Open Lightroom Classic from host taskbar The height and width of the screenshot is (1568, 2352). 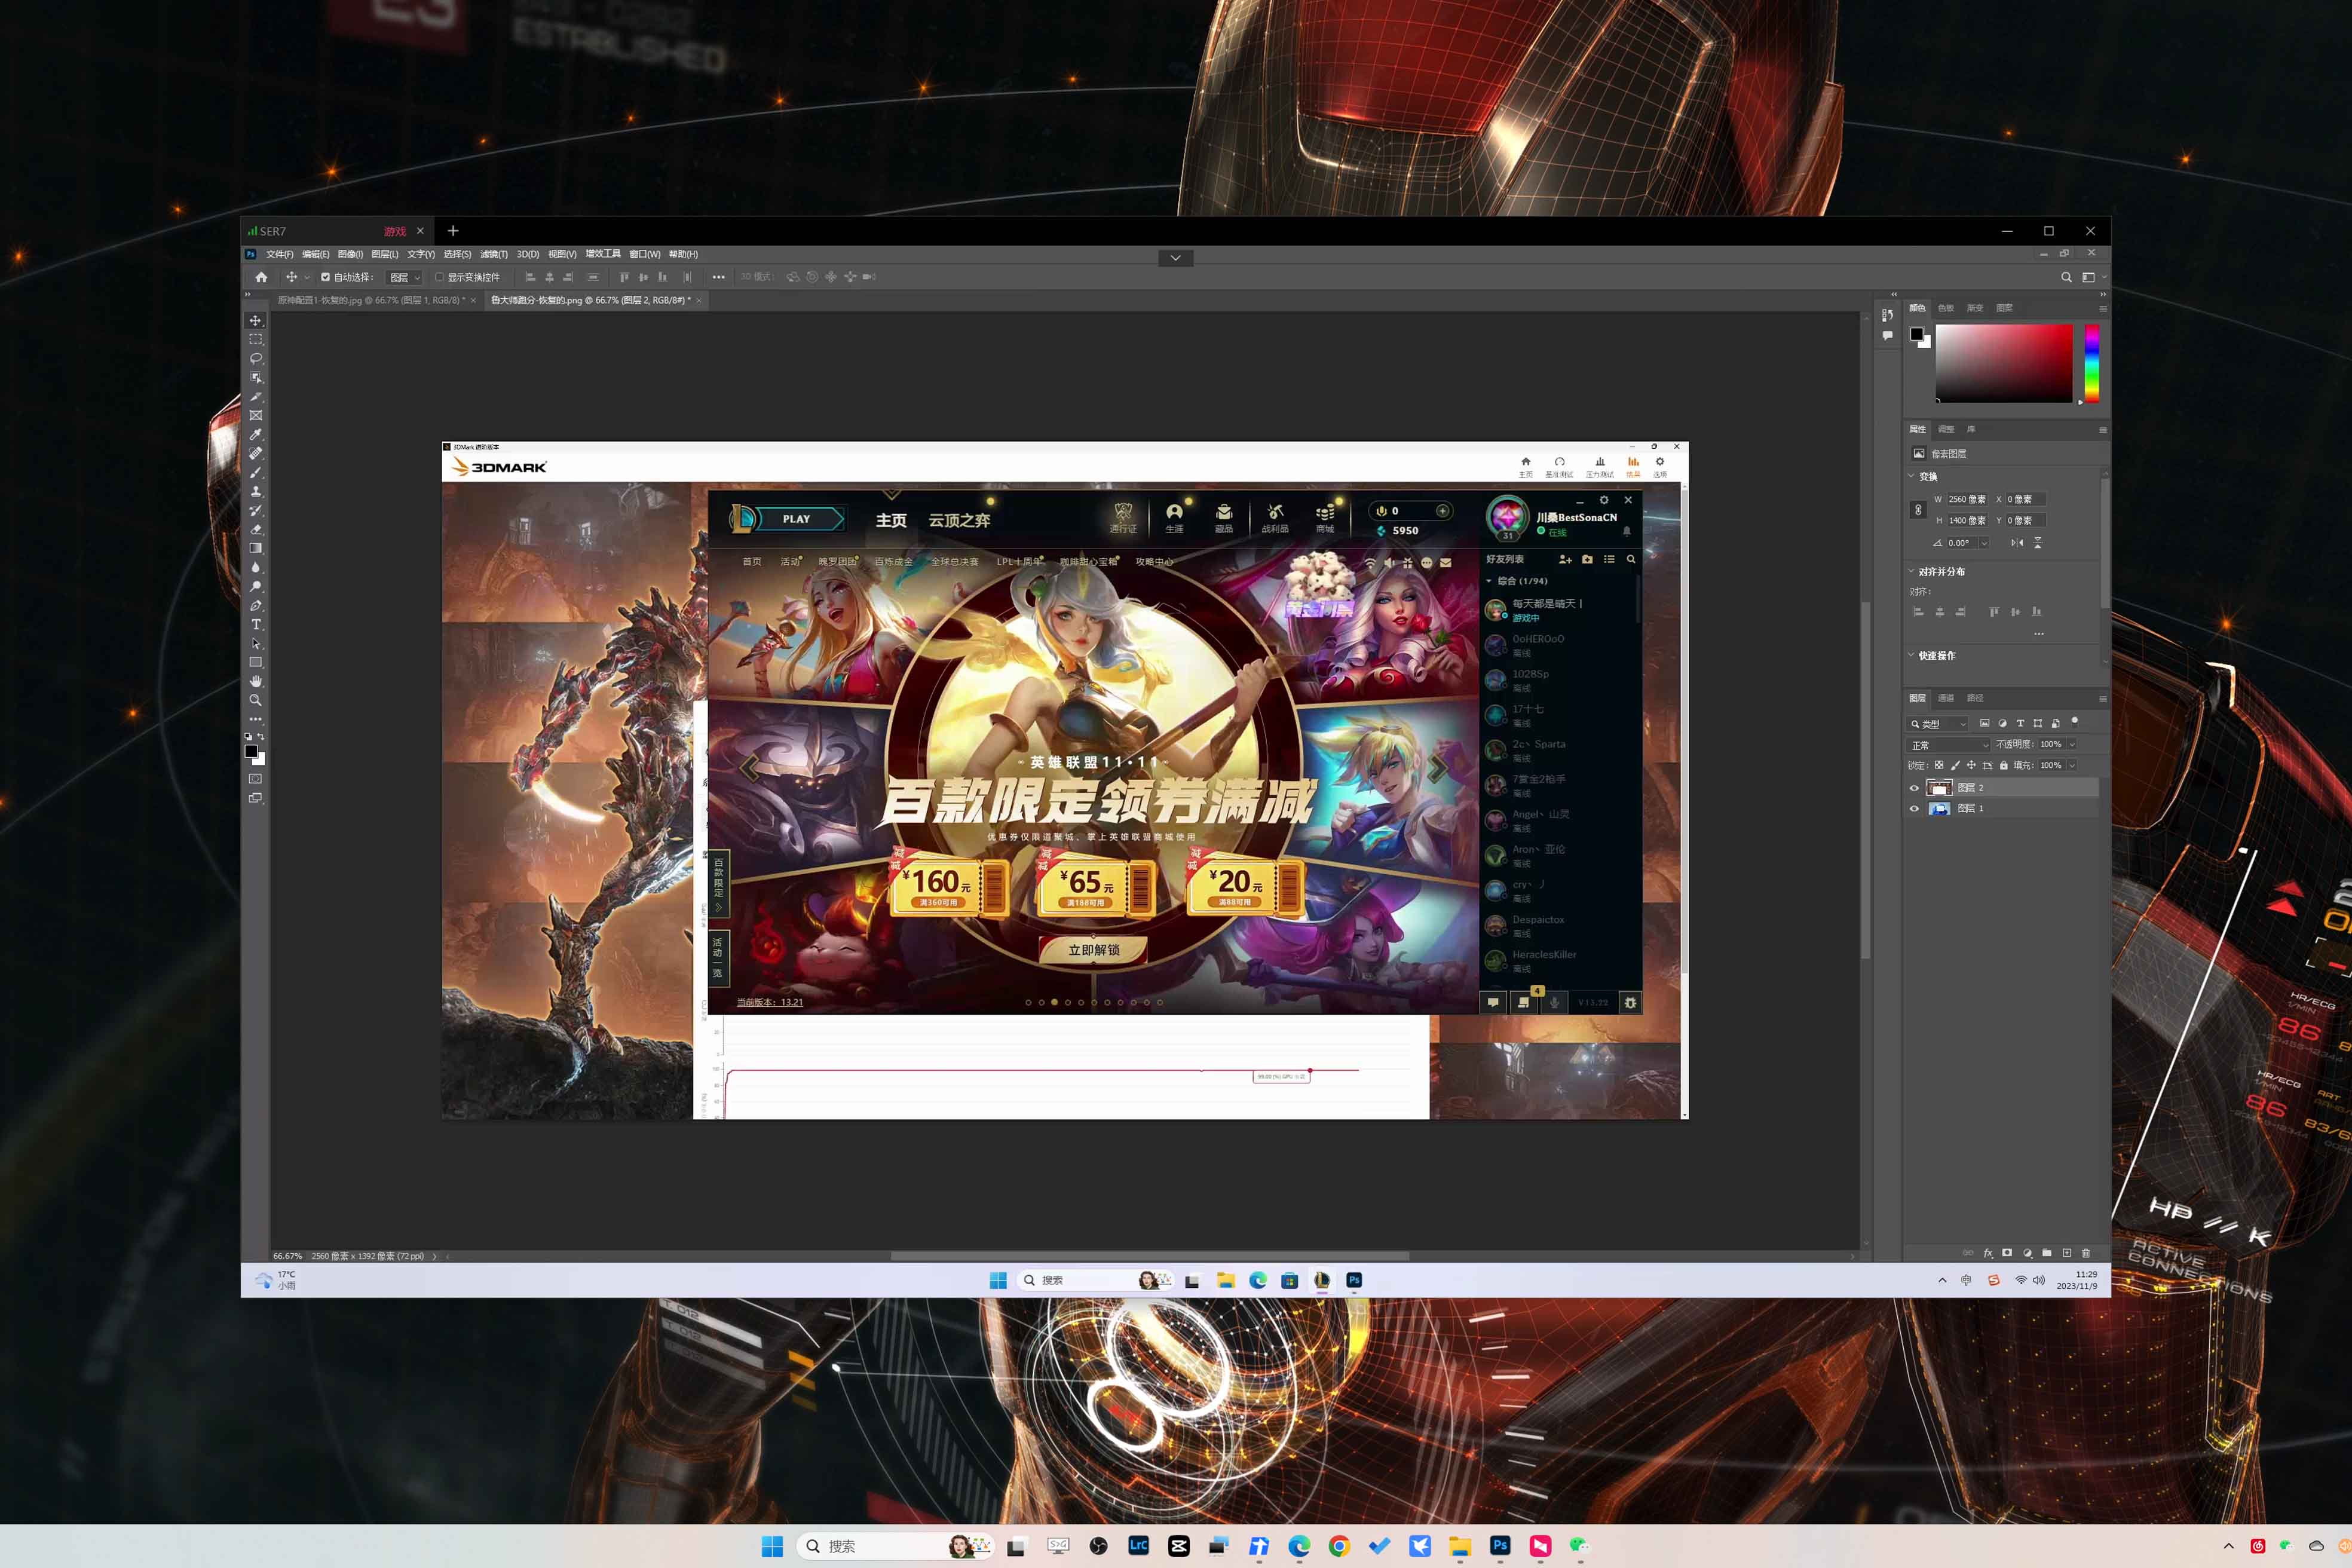(1138, 1545)
